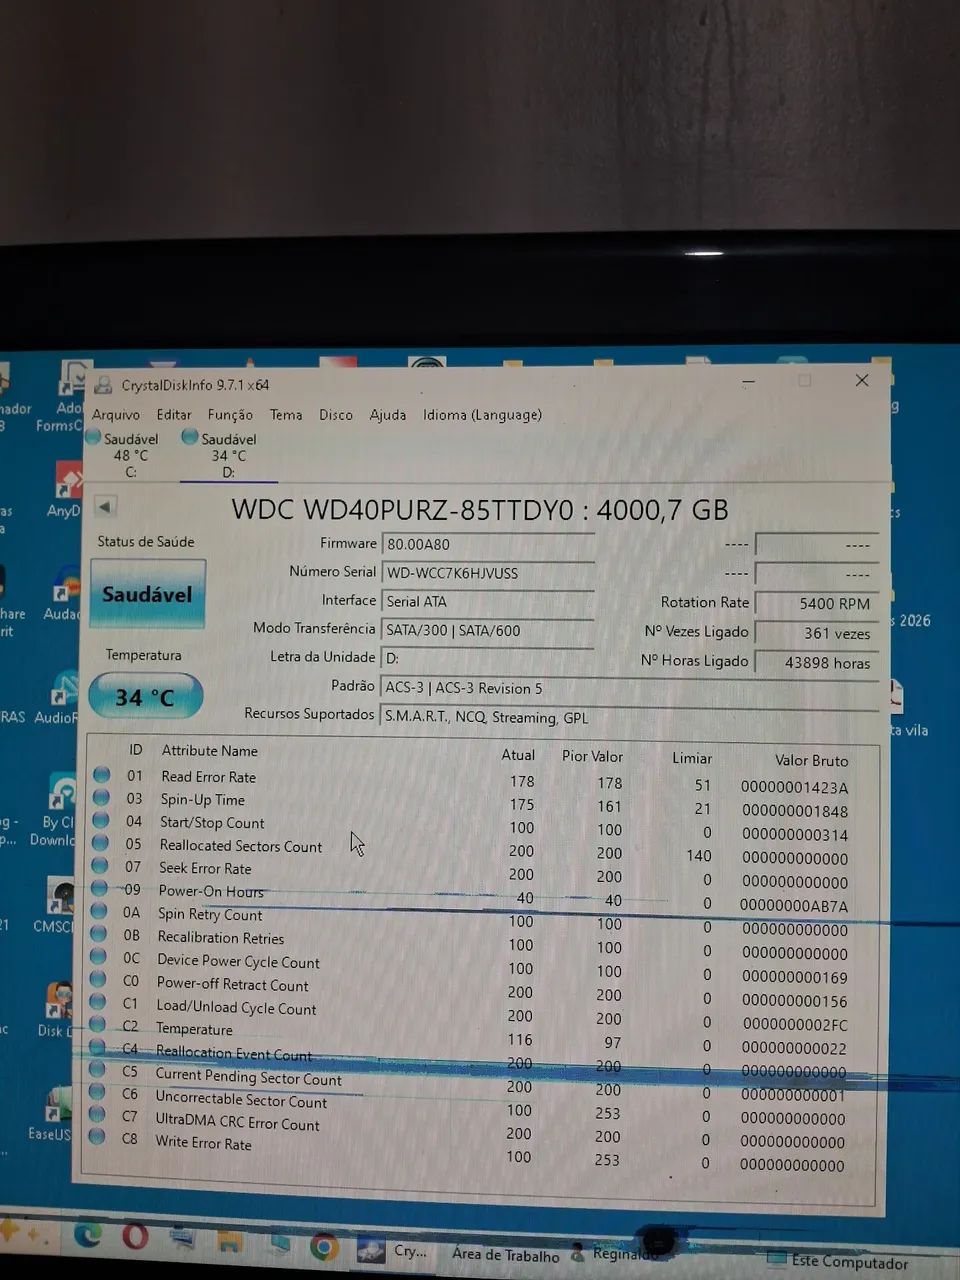Click status dot for Read Error Rate
Image resolution: width=960 pixels, height=1280 pixels.
tap(101, 775)
